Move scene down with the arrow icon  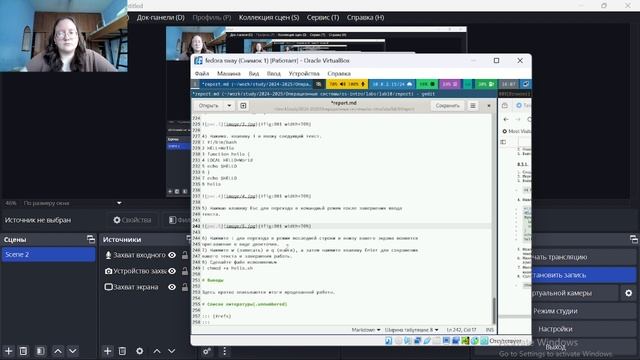click(x=73, y=351)
